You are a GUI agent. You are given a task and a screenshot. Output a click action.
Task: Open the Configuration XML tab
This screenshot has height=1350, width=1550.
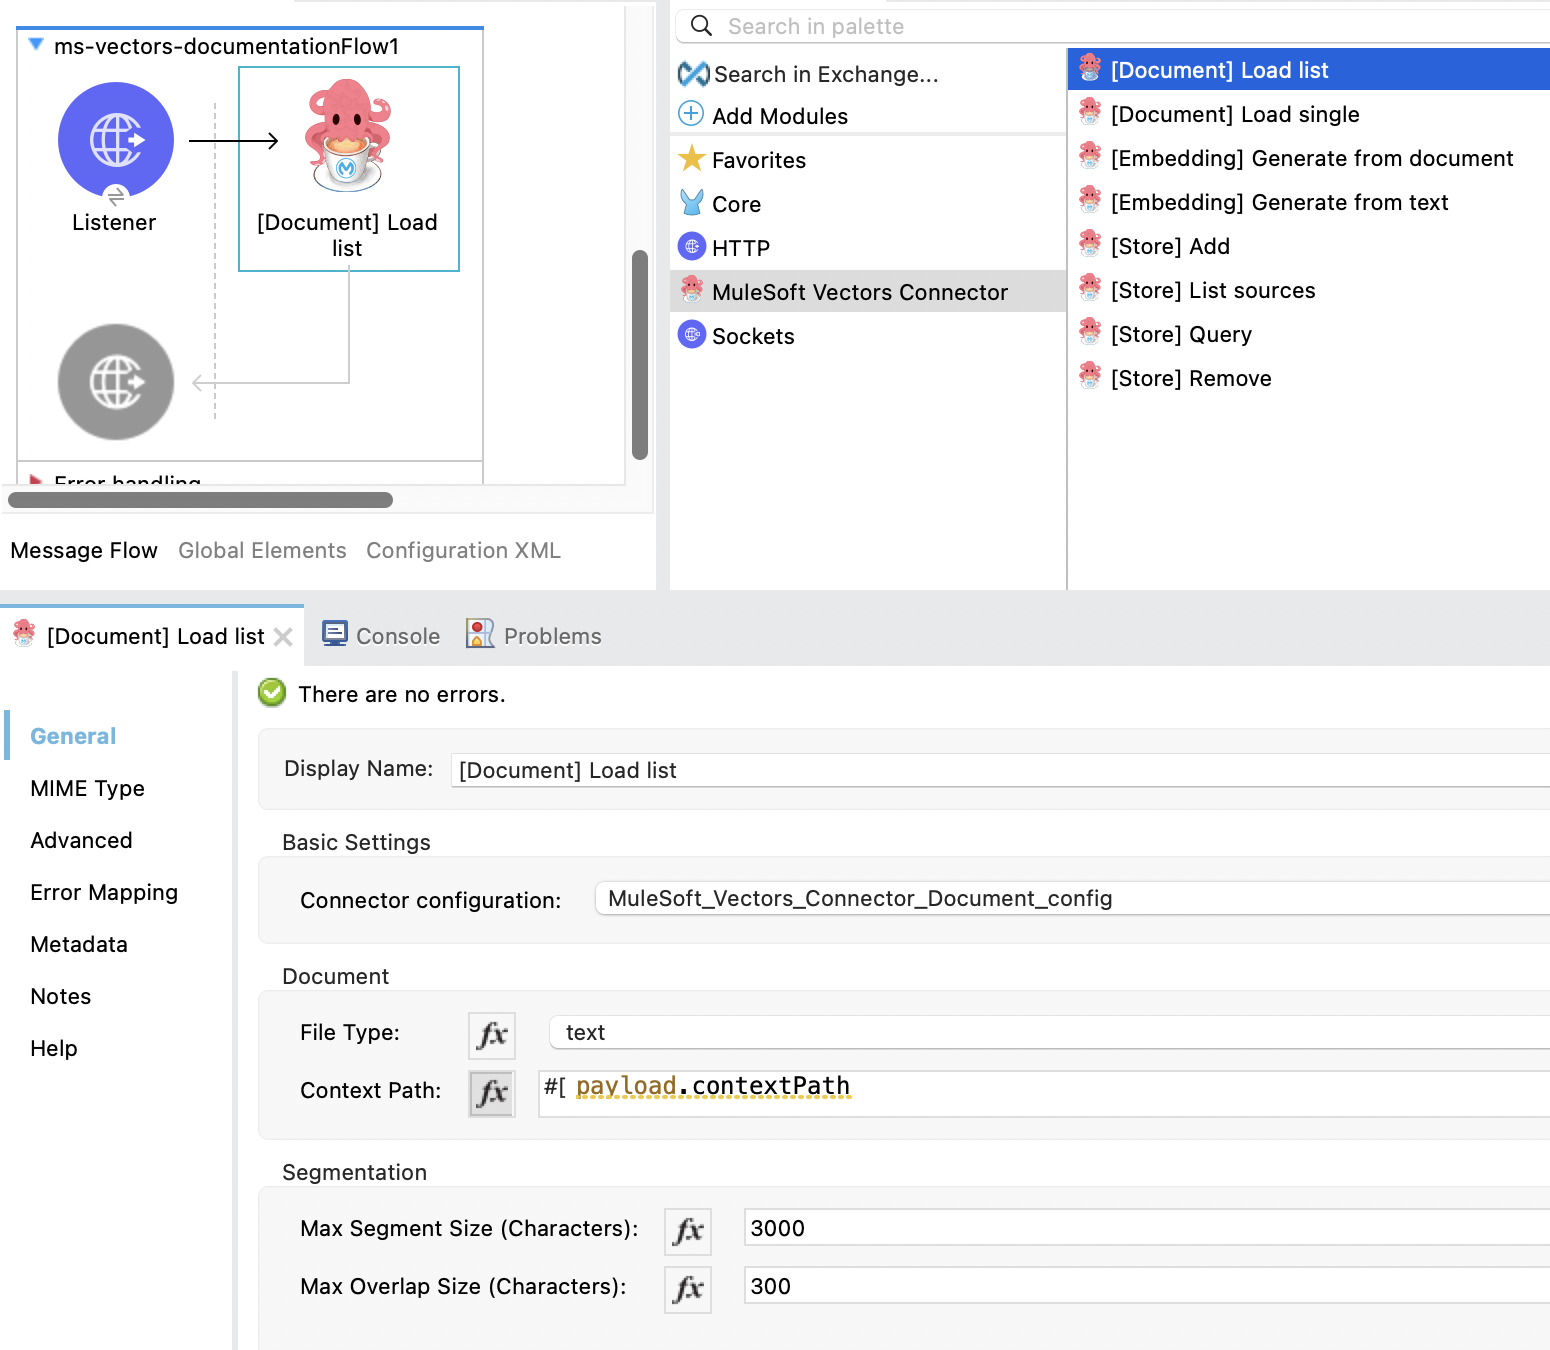point(463,550)
